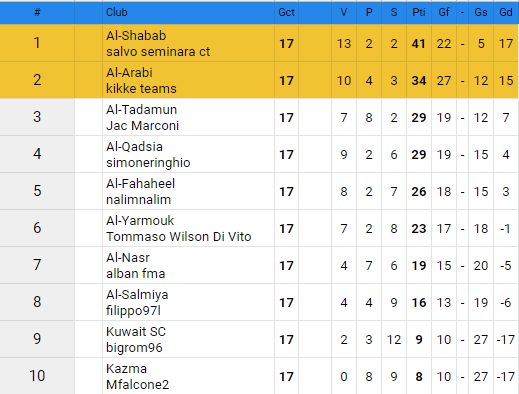Image resolution: width=519 pixels, height=394 pixels.
Task: Select manager Jac Marconi under Al-Tadamun
Action: point(142,126)
